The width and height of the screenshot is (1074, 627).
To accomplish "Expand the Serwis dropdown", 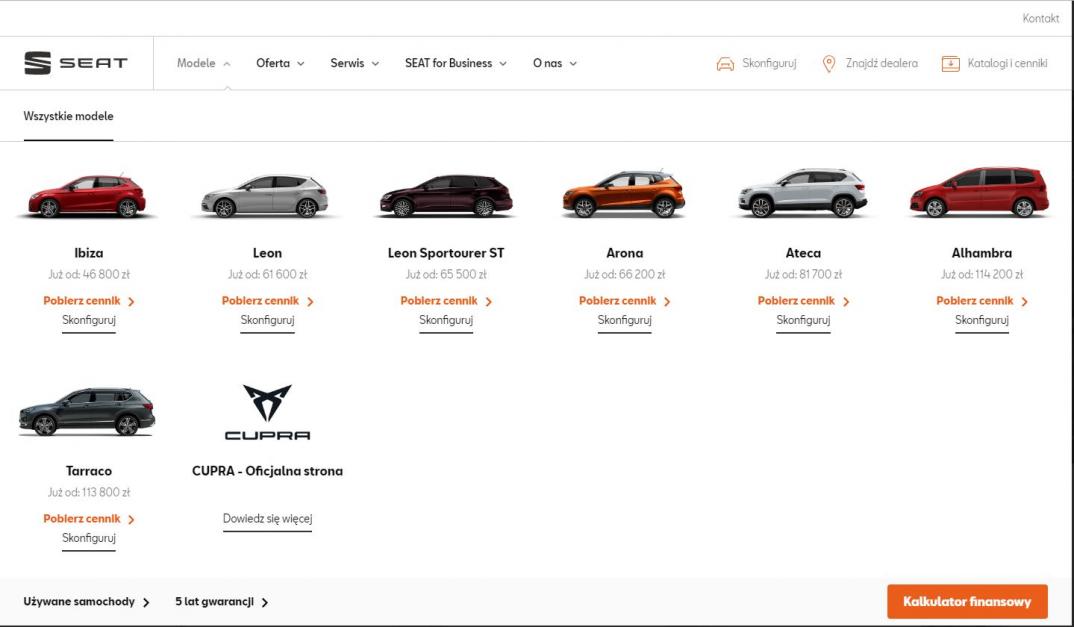I will (355, 63).
